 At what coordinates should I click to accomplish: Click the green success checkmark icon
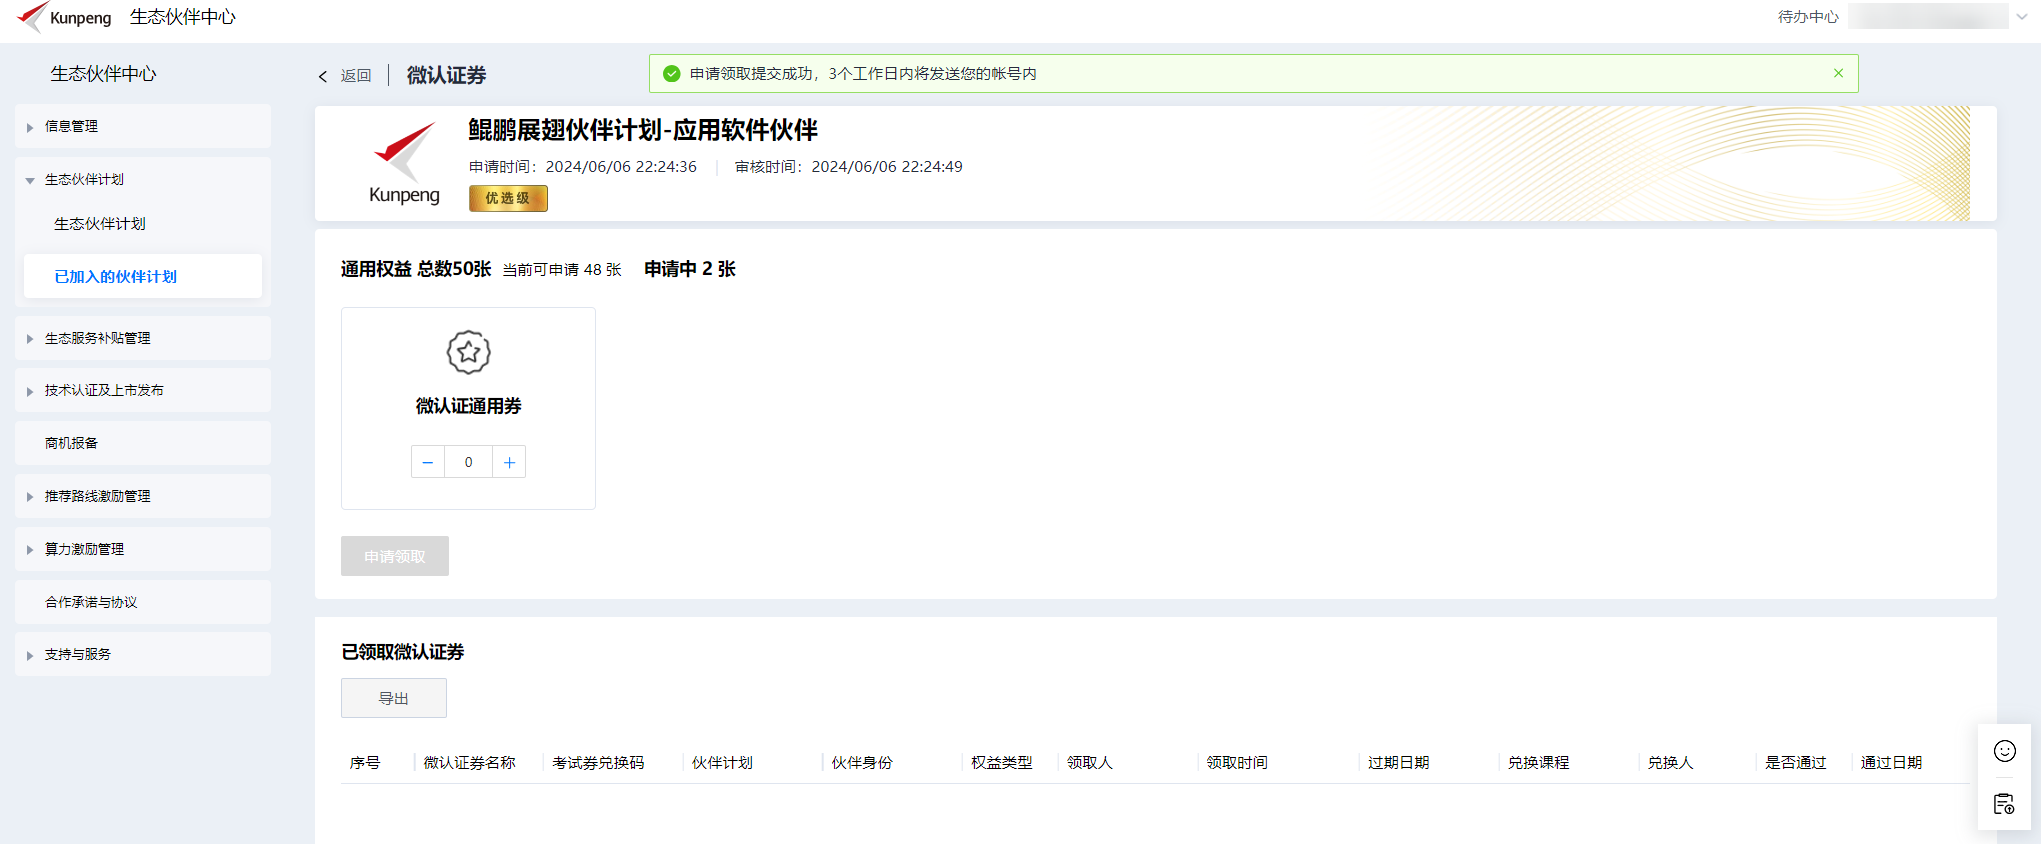pos(672,73)
